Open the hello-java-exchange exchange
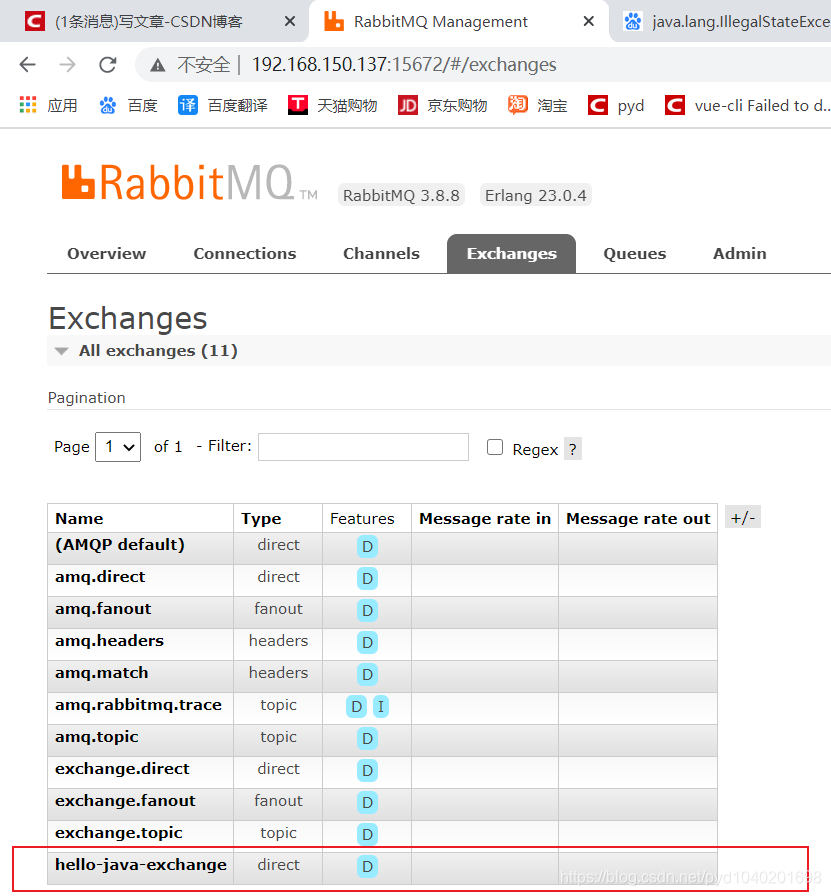 tap(141, 865)
